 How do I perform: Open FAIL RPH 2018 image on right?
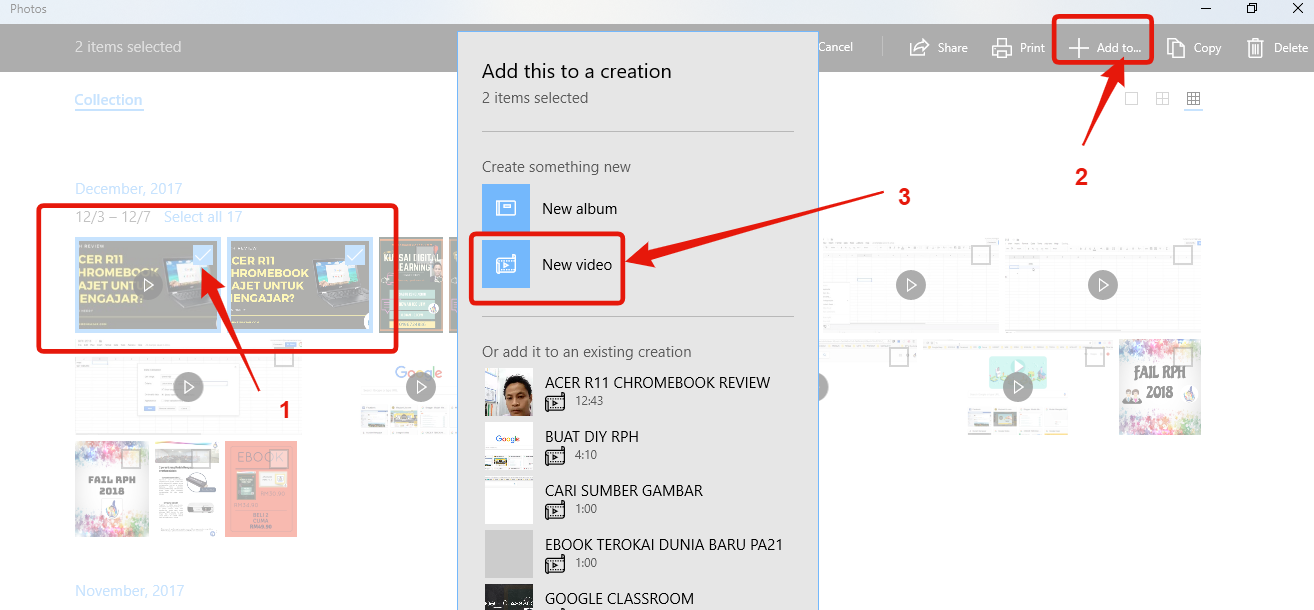(x=1160, y=387)
